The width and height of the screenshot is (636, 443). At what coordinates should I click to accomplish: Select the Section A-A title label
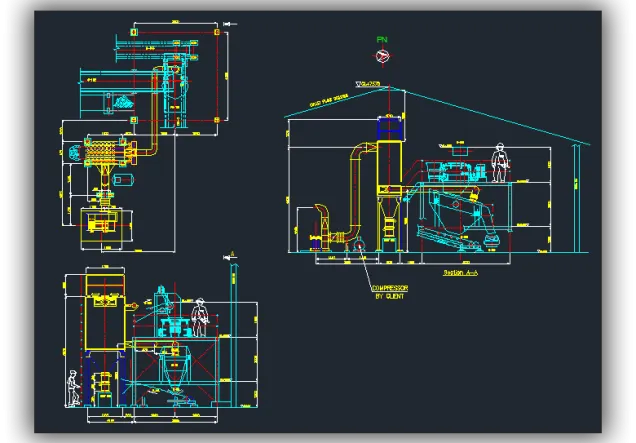point(460,273)
